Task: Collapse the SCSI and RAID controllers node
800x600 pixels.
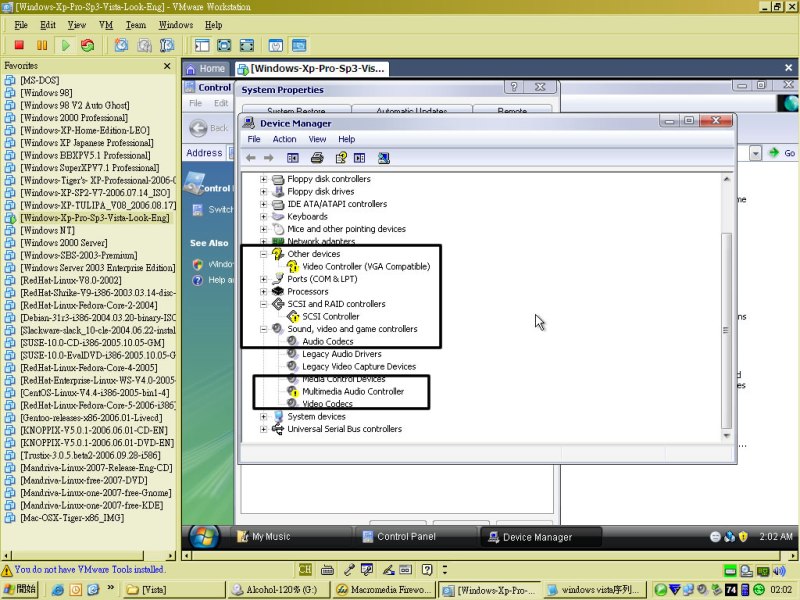Action: click(x=263, y=304)
